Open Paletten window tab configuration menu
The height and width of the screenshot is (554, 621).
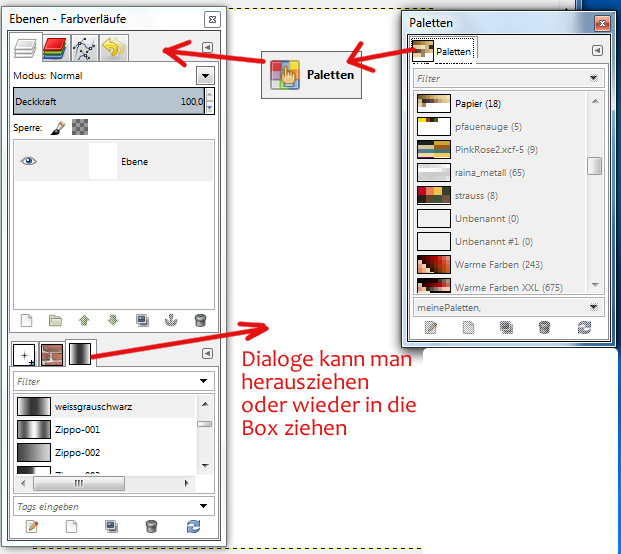click(x=597, y=51)
